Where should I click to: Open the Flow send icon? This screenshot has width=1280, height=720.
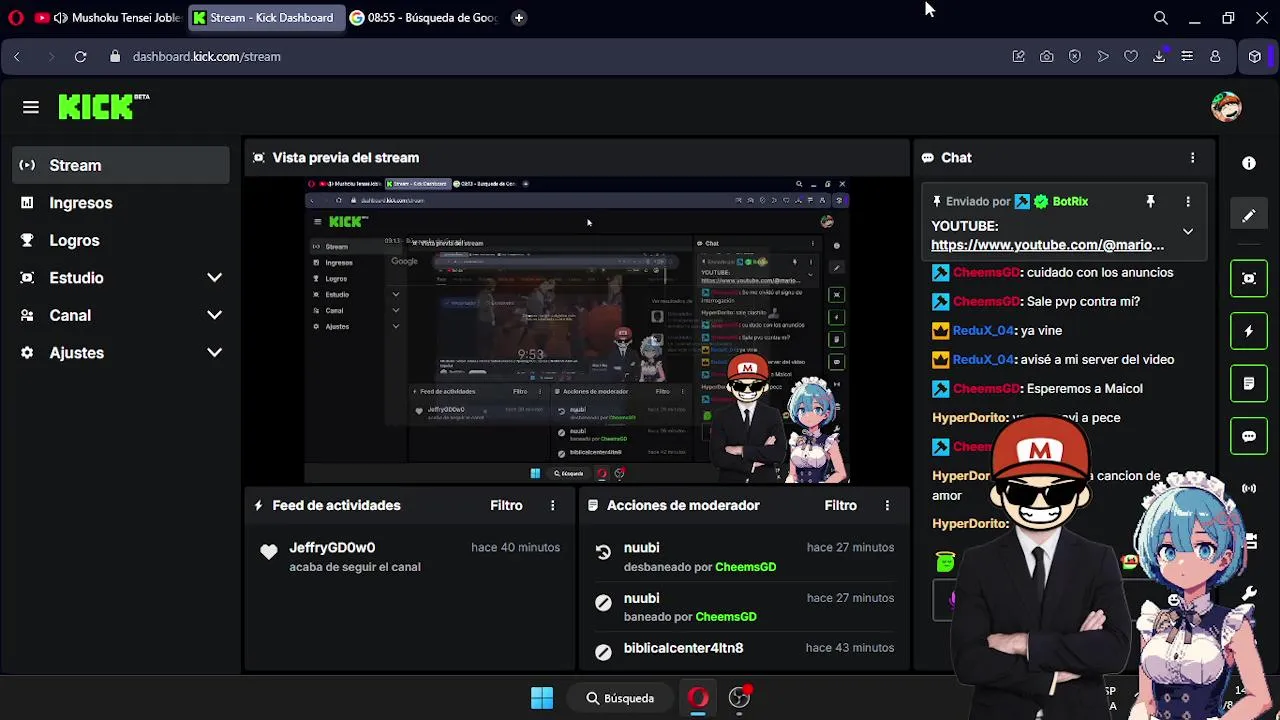[1103, 57]
